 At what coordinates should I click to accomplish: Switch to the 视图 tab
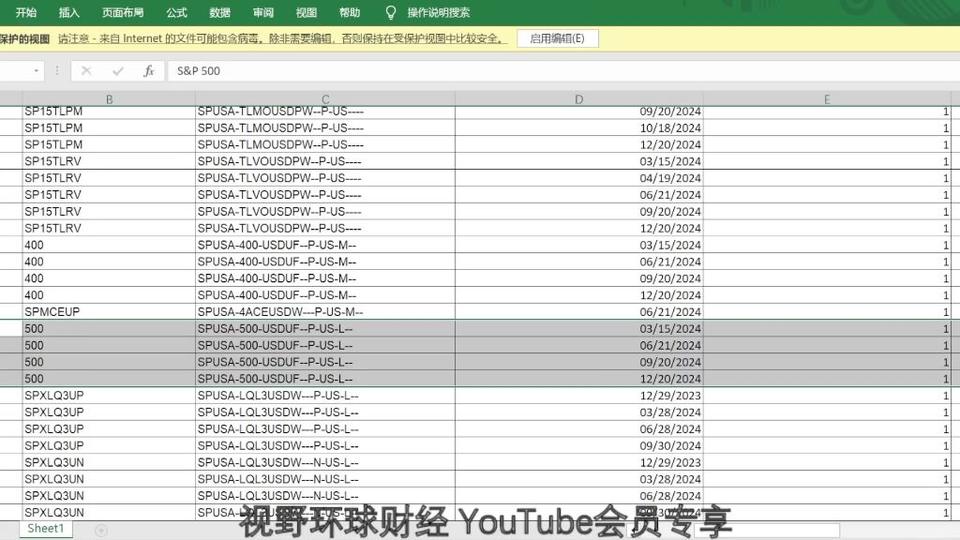(x=306, y=12)
